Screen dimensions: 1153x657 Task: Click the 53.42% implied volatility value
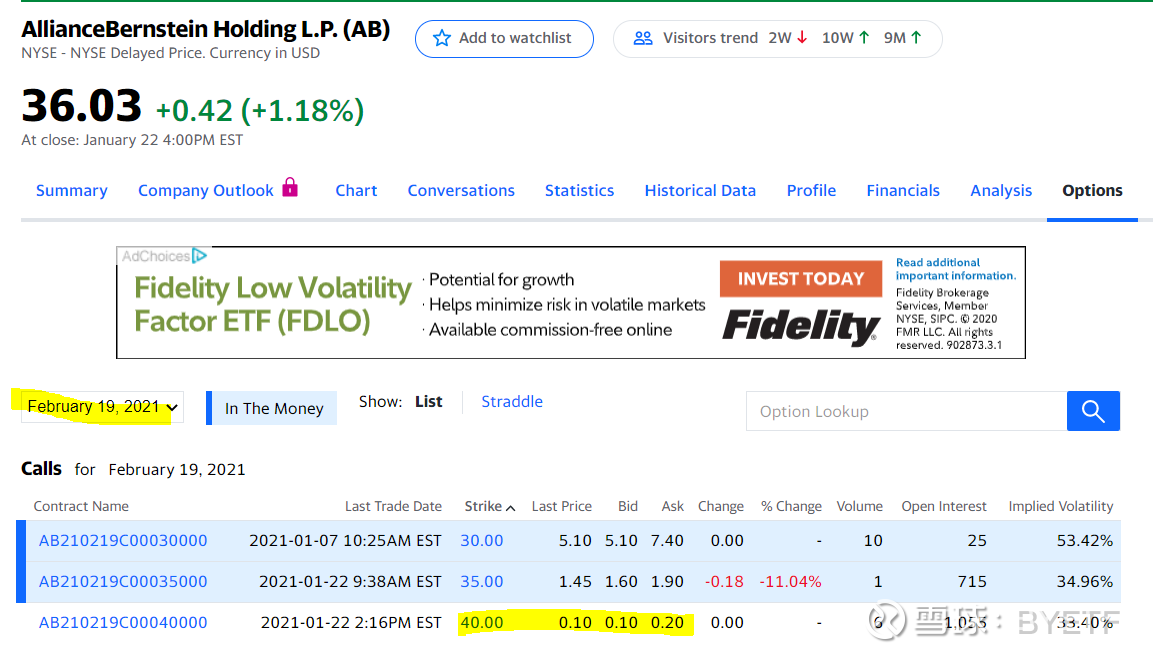pyautogui.click(x=1085, y=541)
